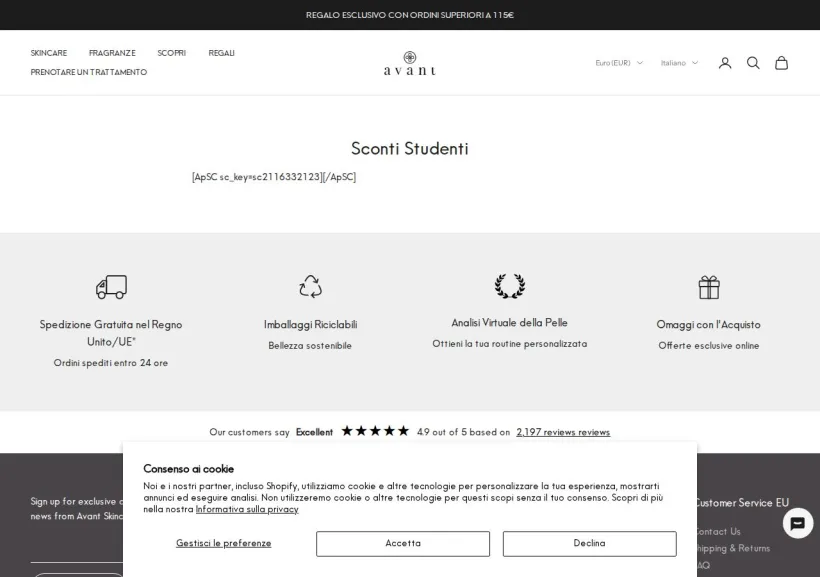This screenshot has width=820, height=577.
Task: Click Ottieni la tua routine personalizzata
Action: point(509,344)
